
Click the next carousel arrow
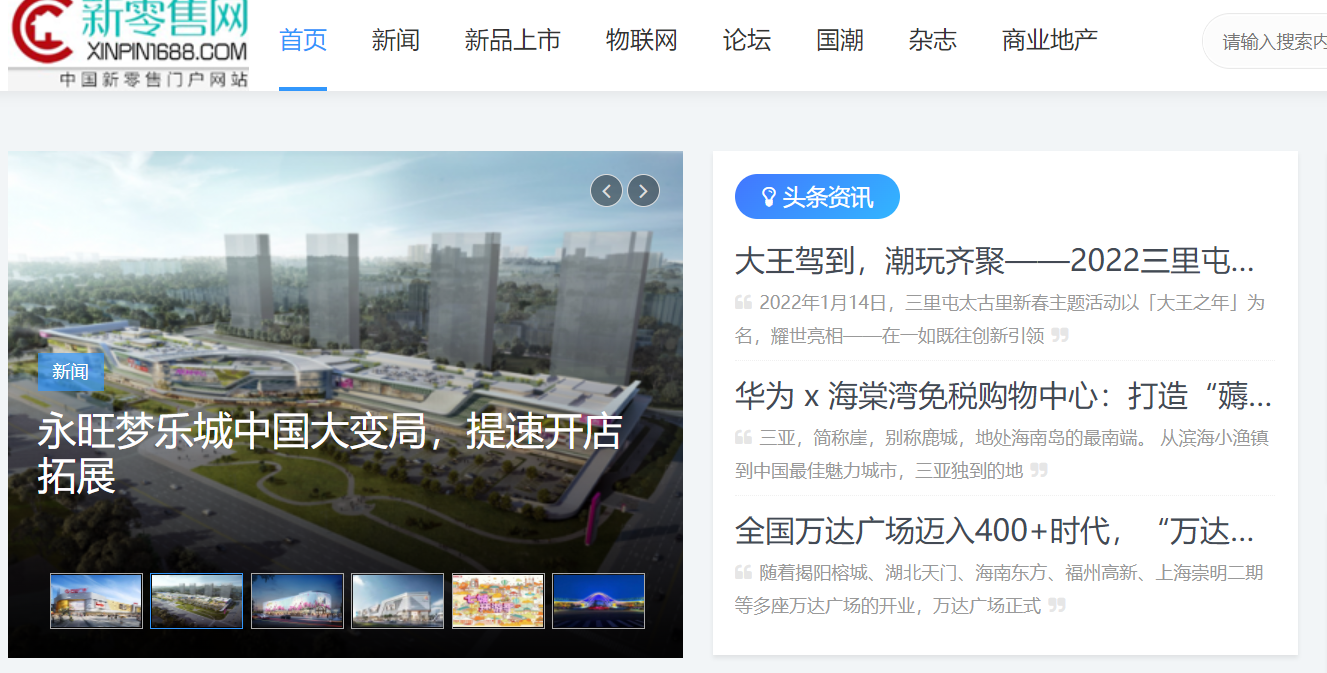642,190
